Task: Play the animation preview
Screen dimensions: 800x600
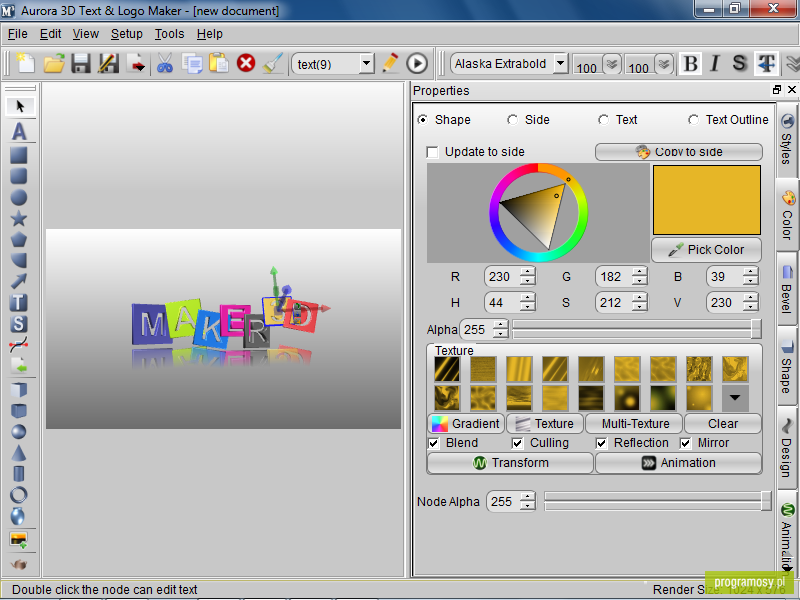Action: tap(417, 63)
